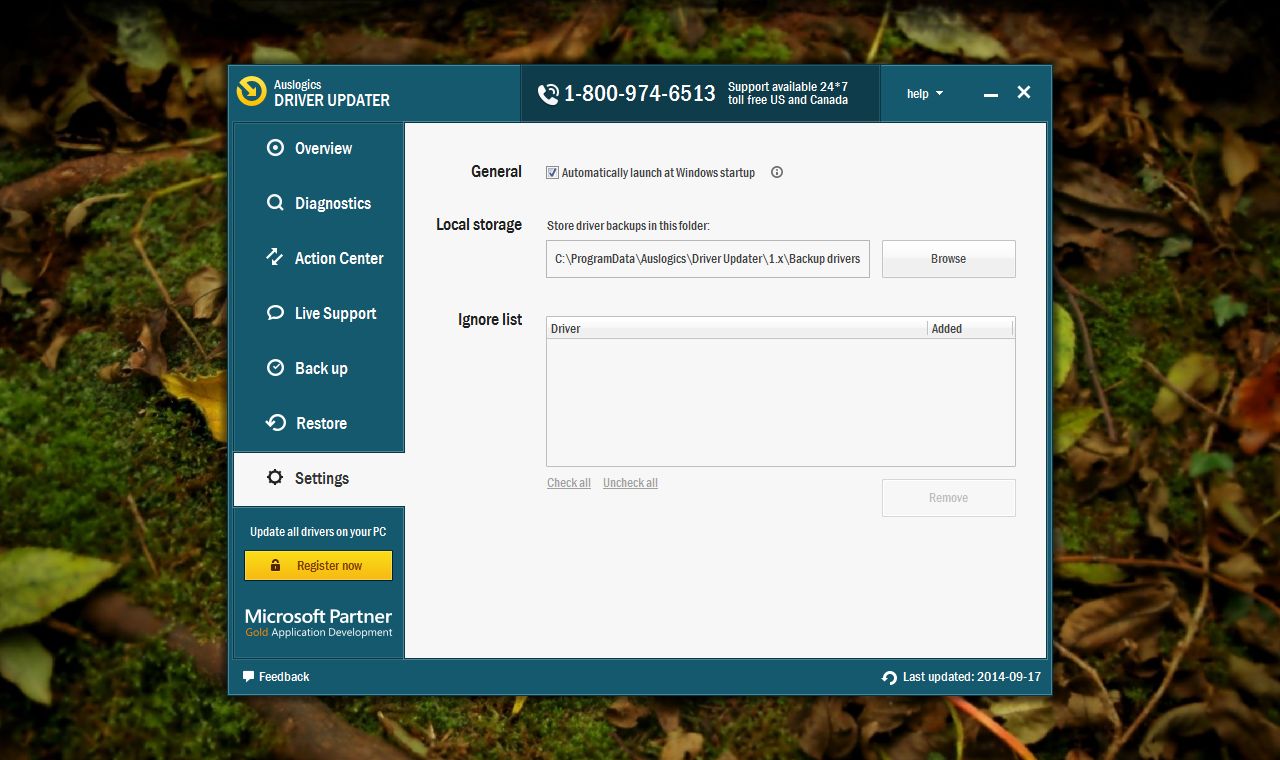The height and width of the screenshot is (760, 1280).
Task: Close the Driver Updater window
Action: point(1024,92)
